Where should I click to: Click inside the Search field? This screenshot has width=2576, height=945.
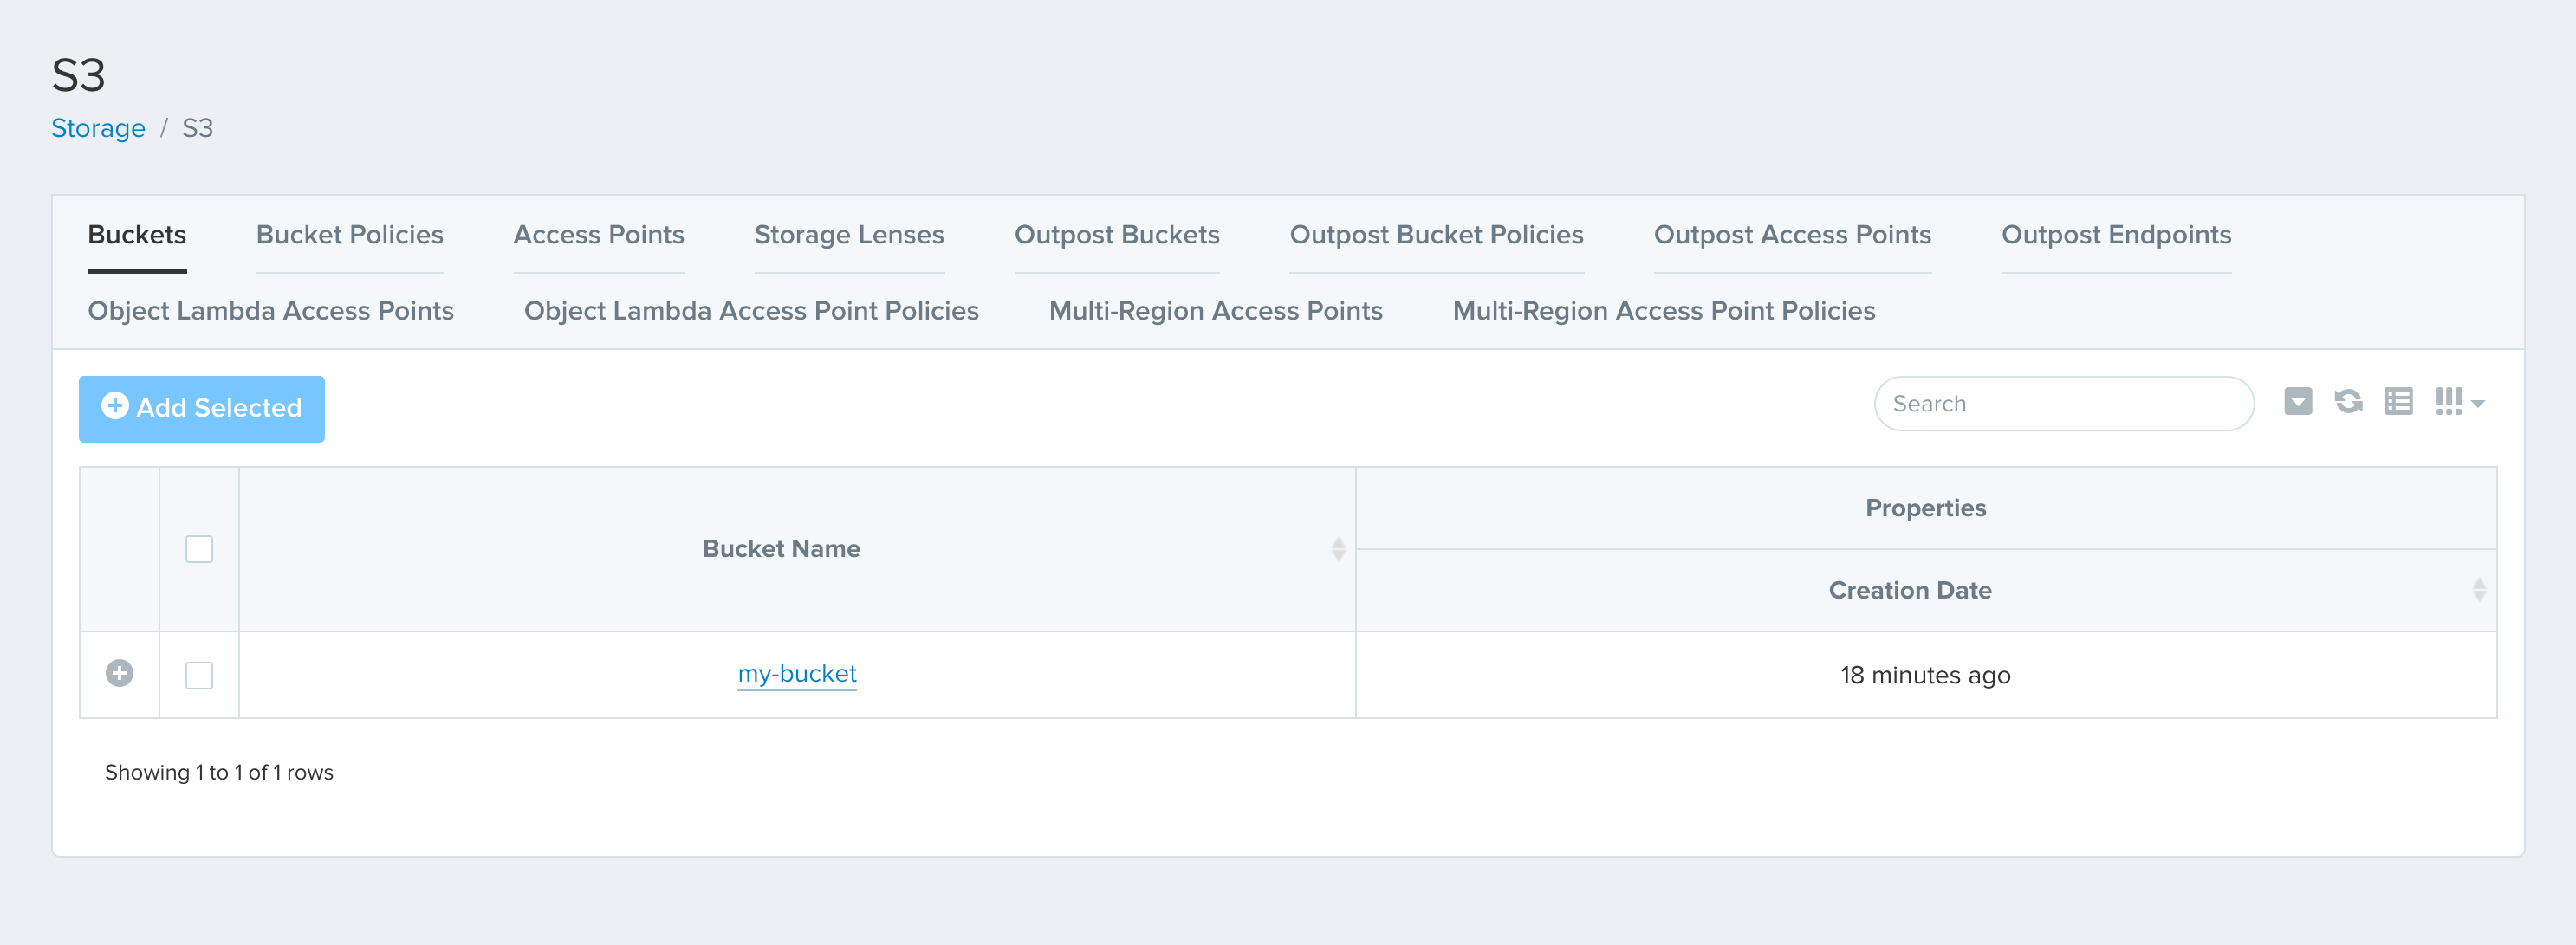click(2062, 404)
